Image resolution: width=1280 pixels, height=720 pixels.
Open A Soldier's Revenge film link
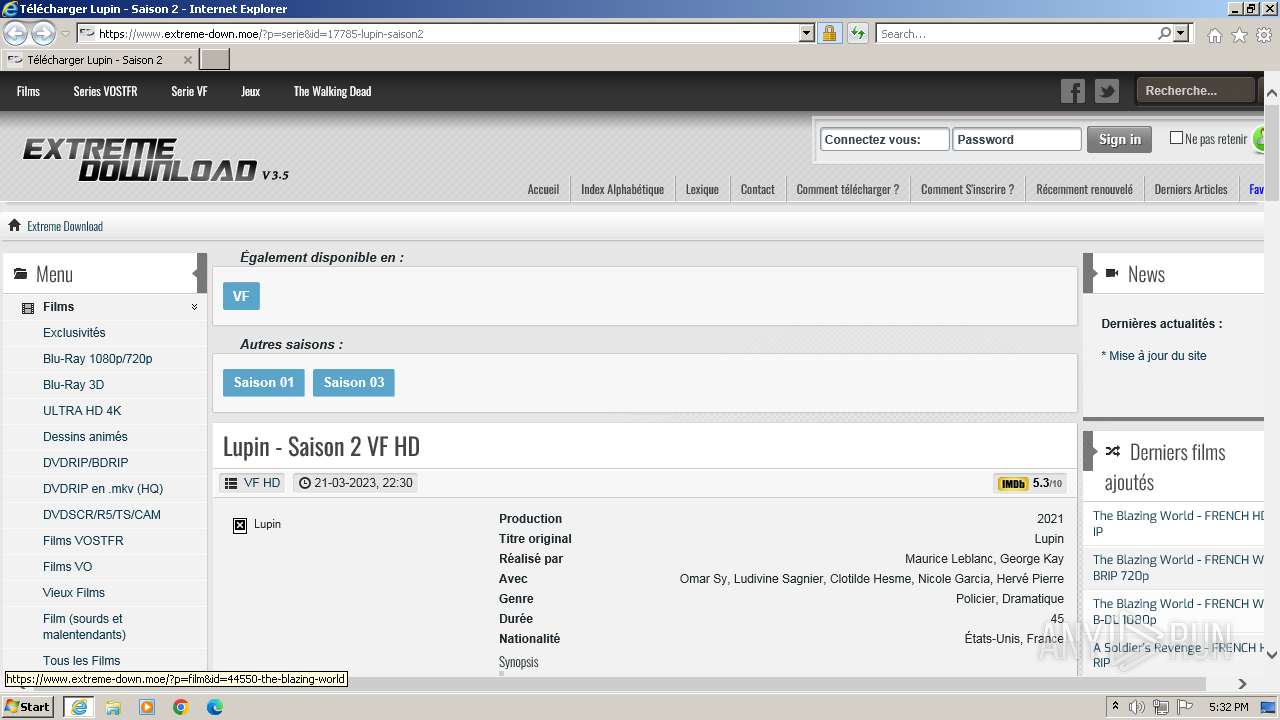1178,655
